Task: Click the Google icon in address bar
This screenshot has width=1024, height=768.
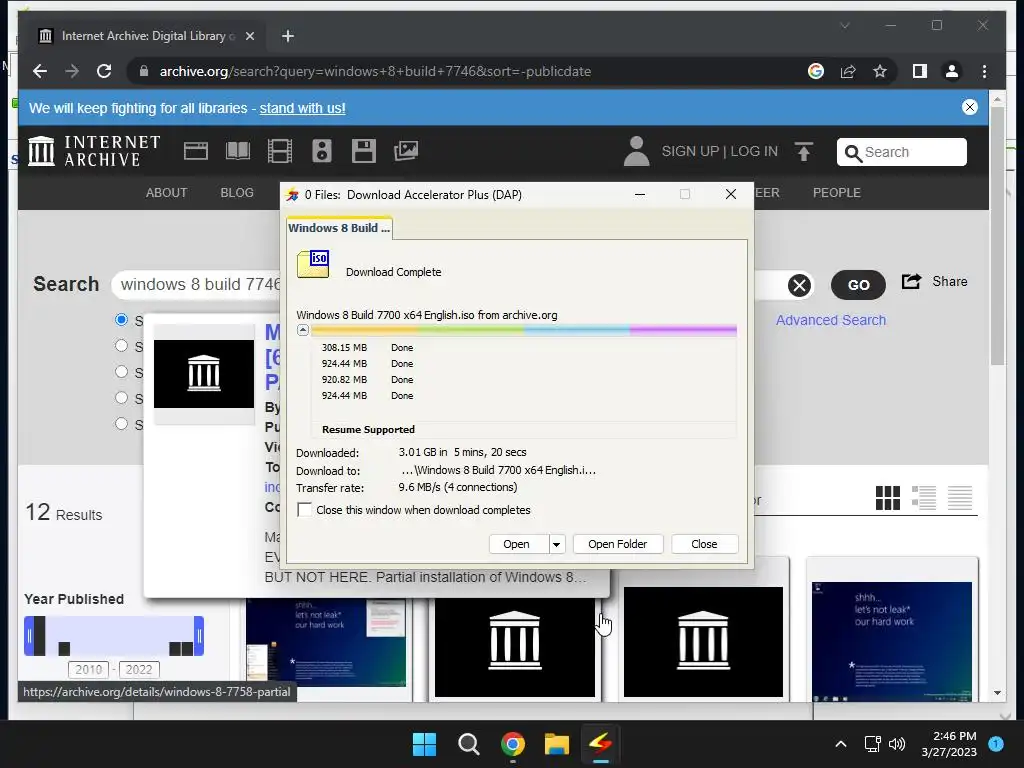Action: 816,71
